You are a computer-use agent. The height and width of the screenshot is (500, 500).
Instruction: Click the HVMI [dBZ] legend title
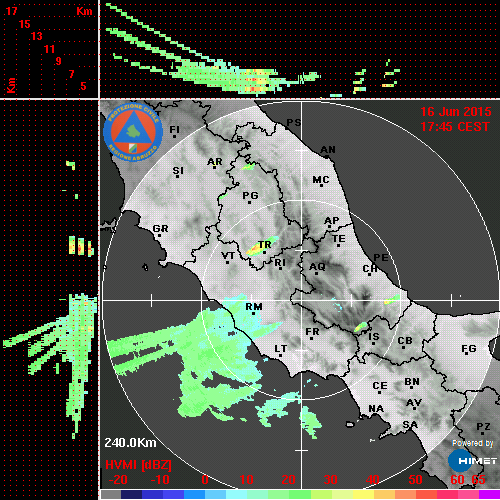[x=138, y=465]
